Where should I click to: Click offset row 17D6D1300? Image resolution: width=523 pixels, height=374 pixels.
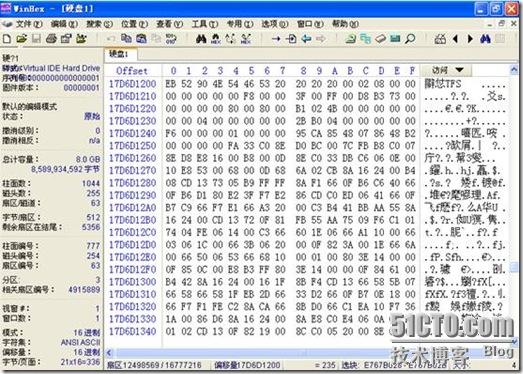(x=133, y=282)
